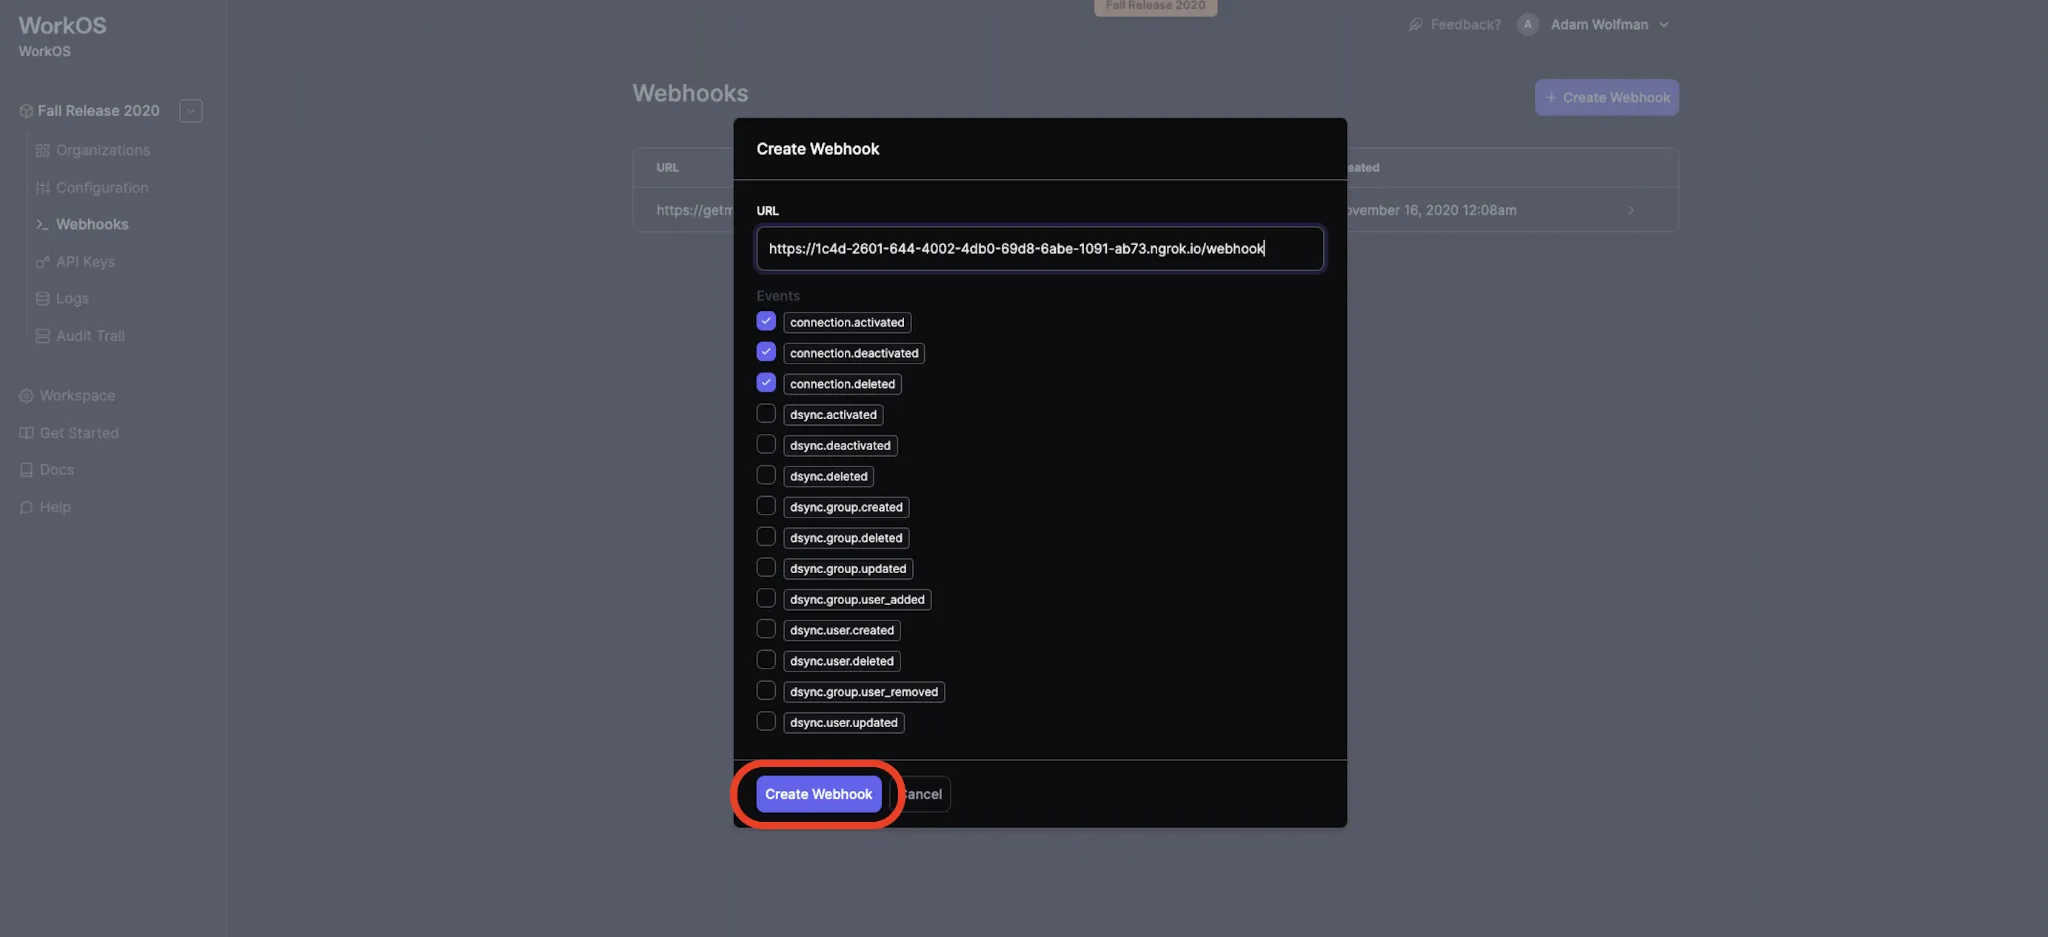Click the Webhooks terminal prompt icon
The image size is (2048, 937).
point(42,225)
